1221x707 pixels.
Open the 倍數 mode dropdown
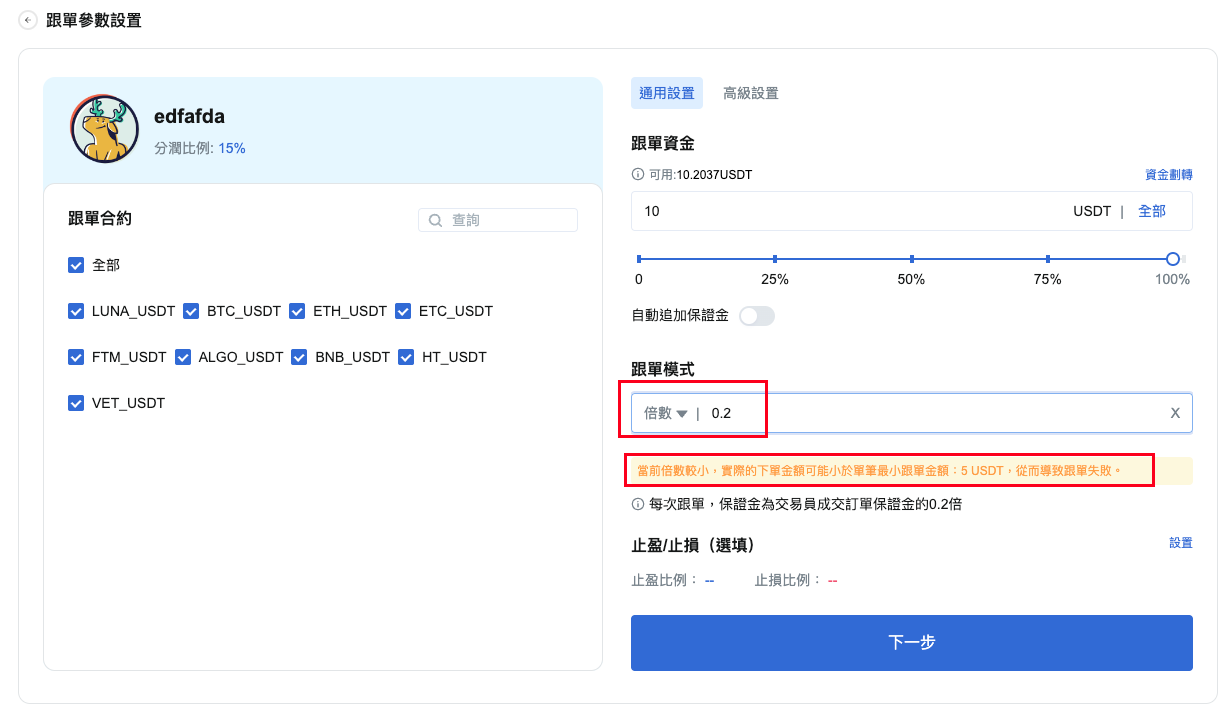665,413
